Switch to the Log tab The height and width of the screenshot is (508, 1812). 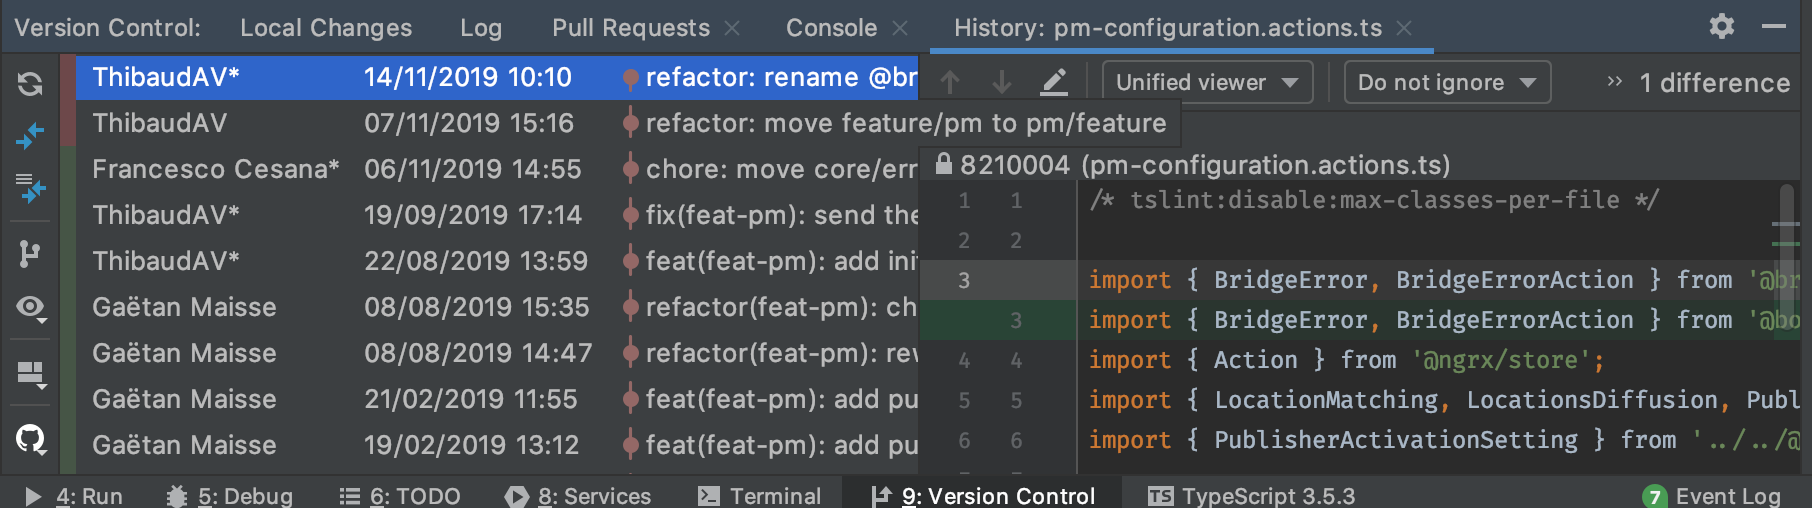(481, 28)
